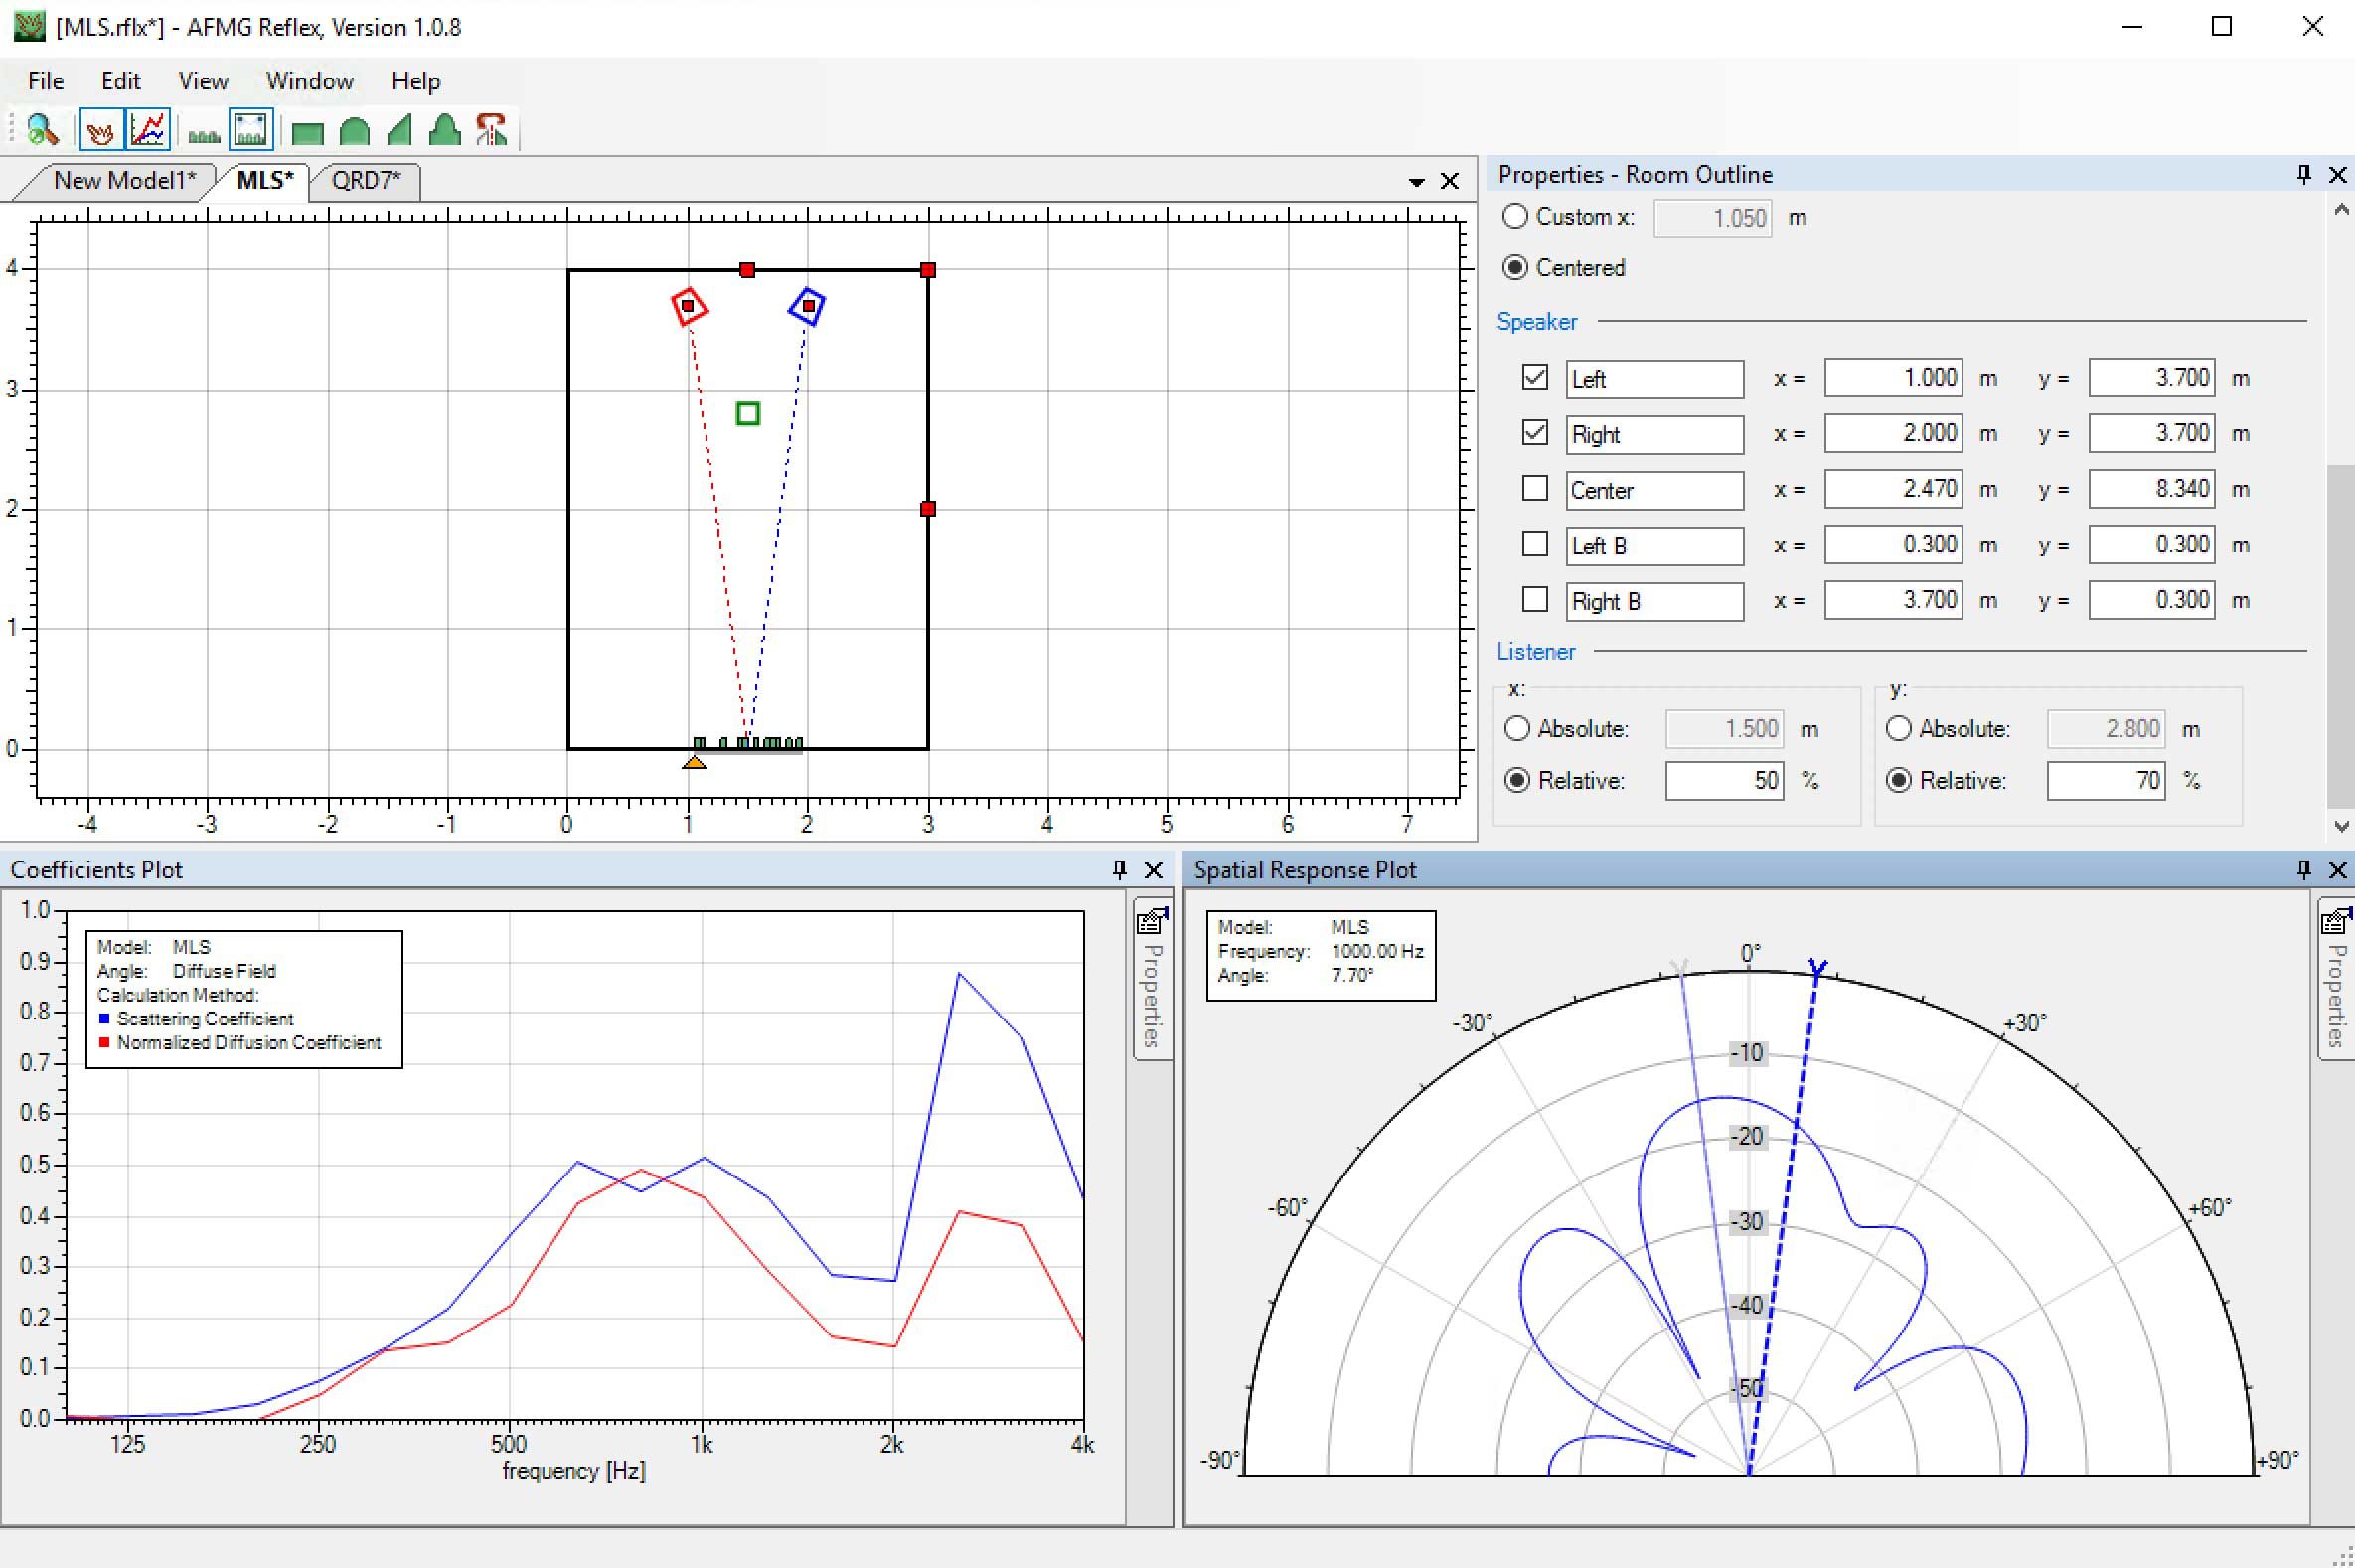Click the Properties panel scroll down arrow
Viewport: 2355px width, 1568px height.
click(2341, 826)
